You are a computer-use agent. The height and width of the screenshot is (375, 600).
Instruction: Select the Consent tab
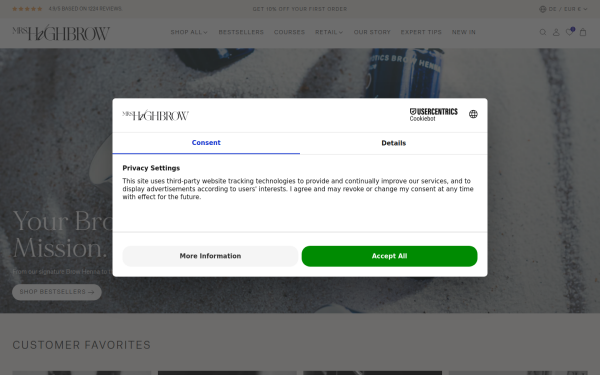tap(206, 143)
